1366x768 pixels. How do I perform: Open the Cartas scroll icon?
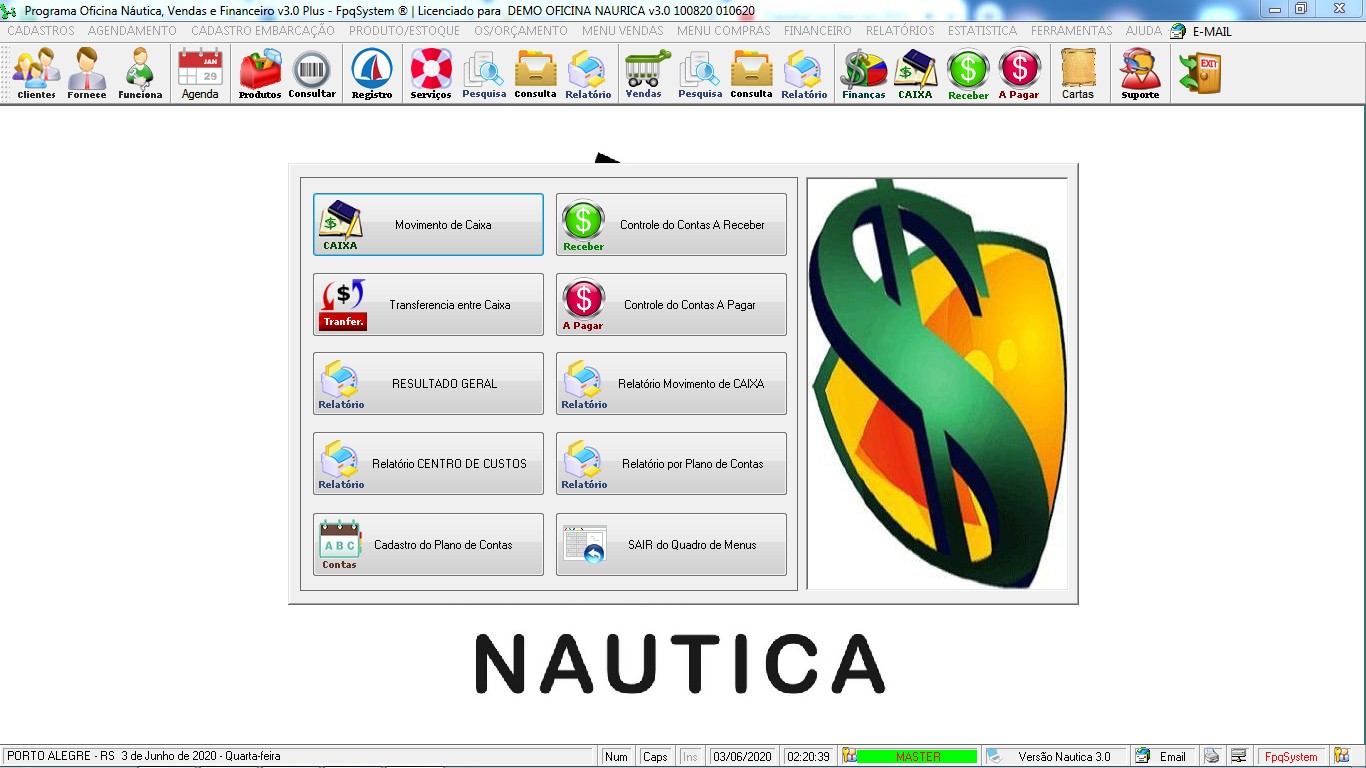click(1078, 74)
